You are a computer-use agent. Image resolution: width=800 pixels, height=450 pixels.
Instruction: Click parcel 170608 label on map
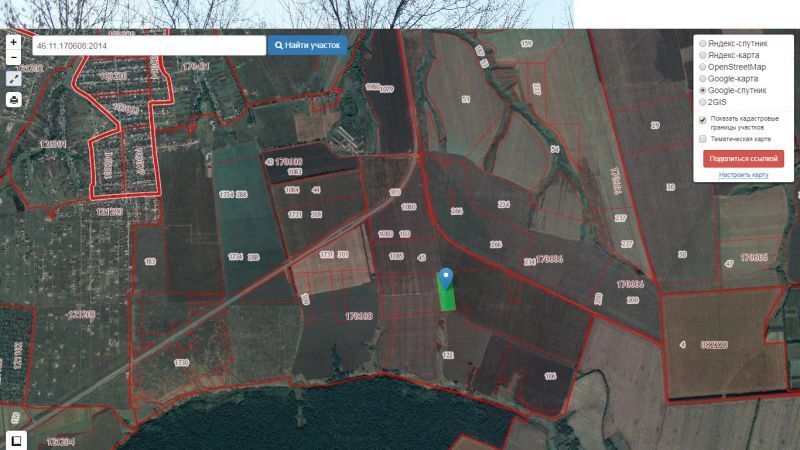tap(359, 315)
